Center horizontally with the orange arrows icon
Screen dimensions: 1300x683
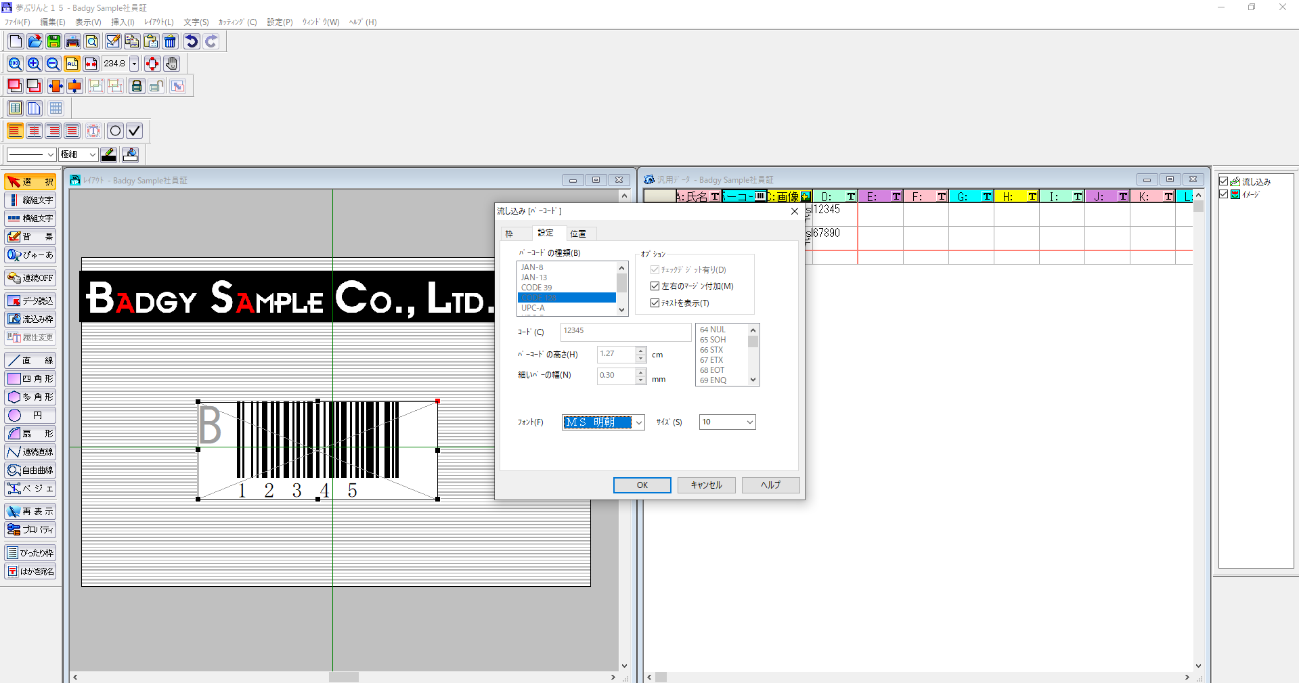(x=55, y=86)
